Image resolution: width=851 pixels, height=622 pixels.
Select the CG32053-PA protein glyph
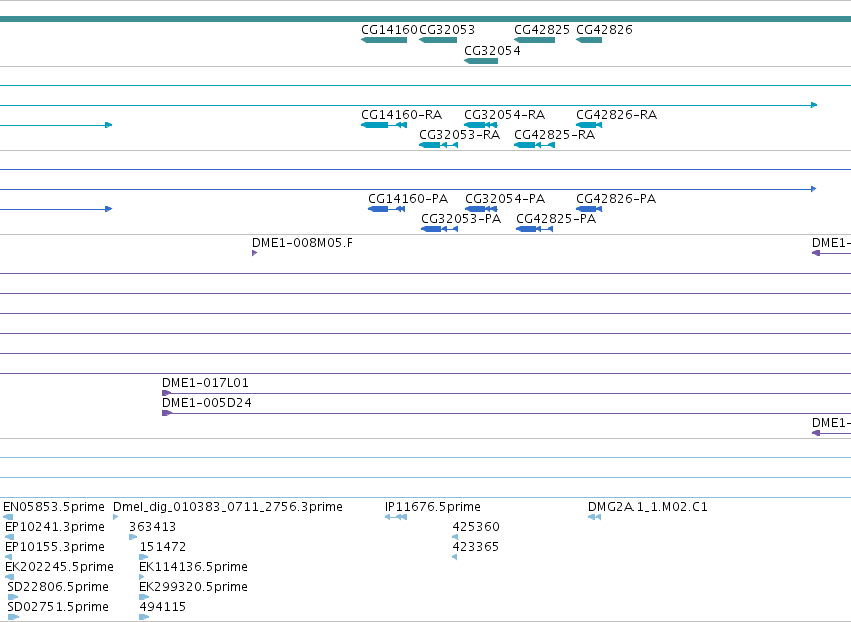coord(440,229)
